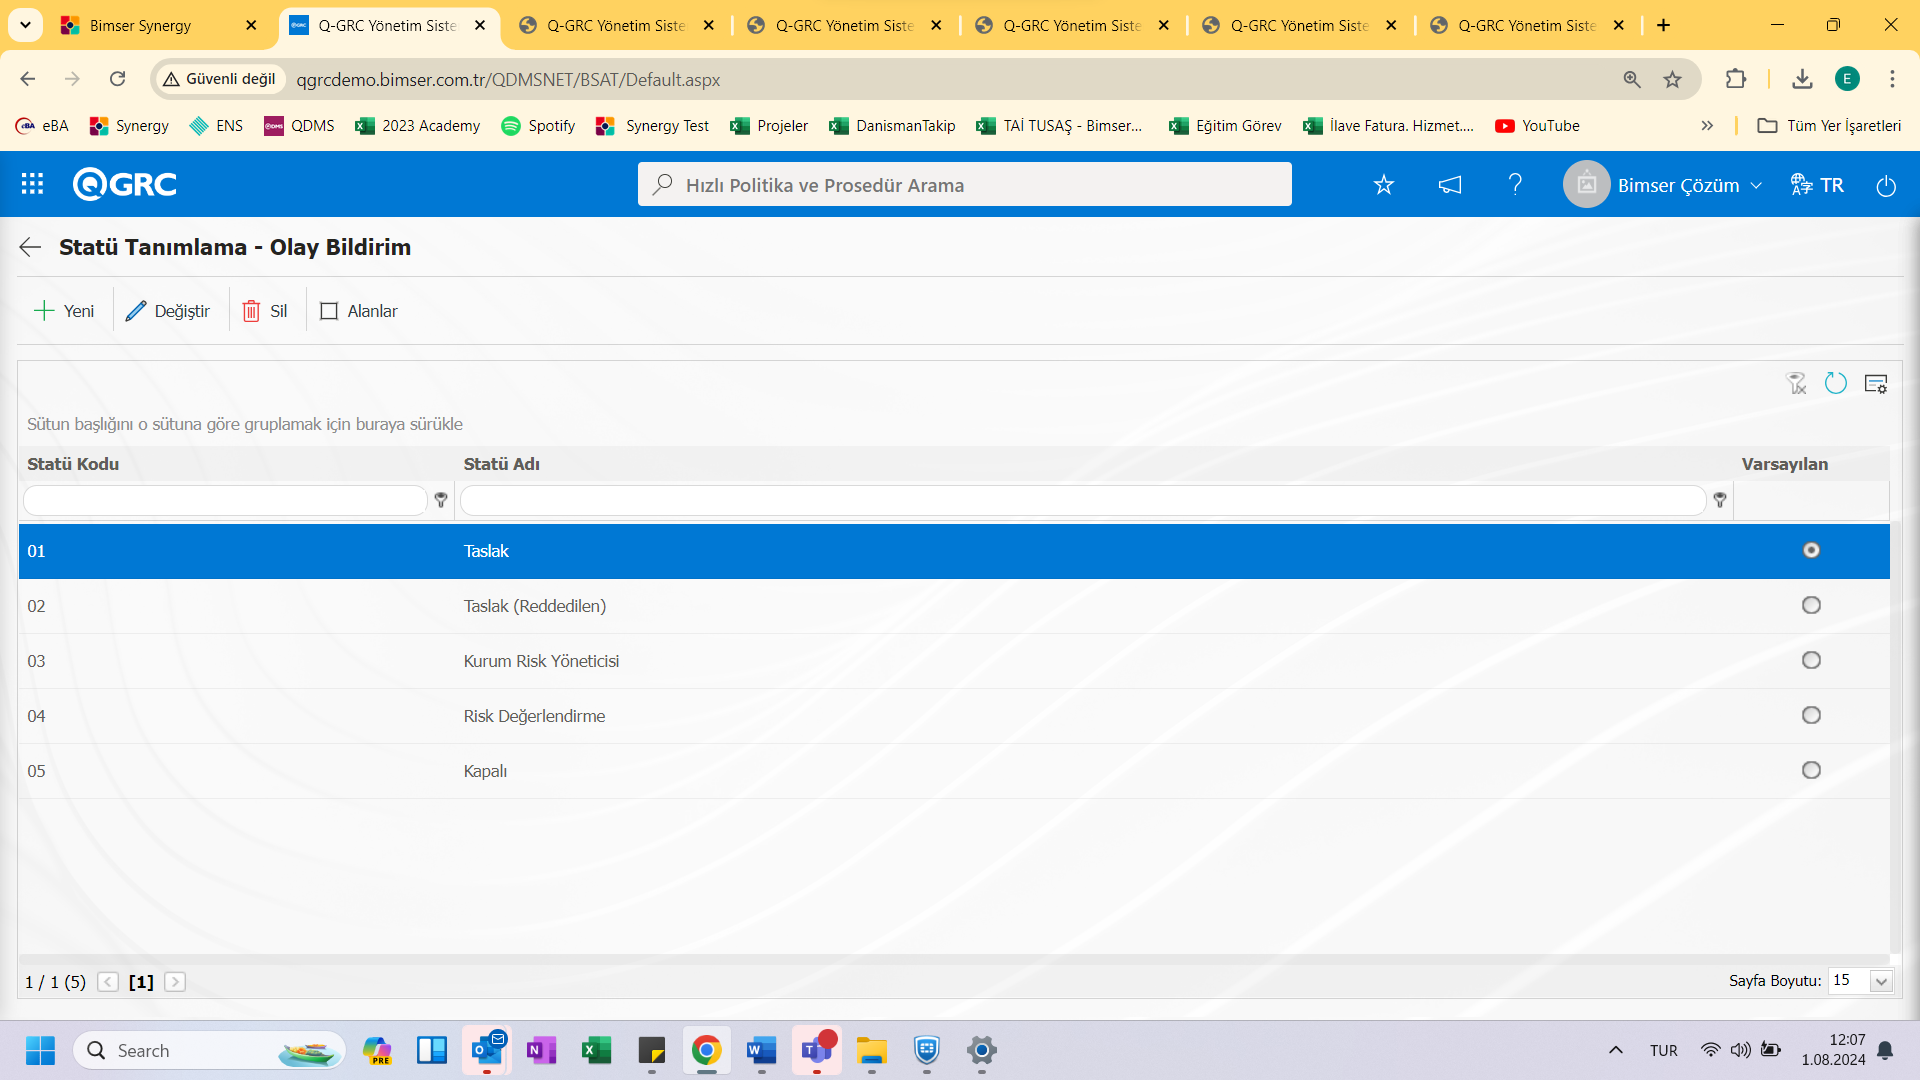Image resolution: width=1920 pixels, height=1080 pixels.
Task: Click the filter icon on Statü Kodu column
Action: pos(440,500)
